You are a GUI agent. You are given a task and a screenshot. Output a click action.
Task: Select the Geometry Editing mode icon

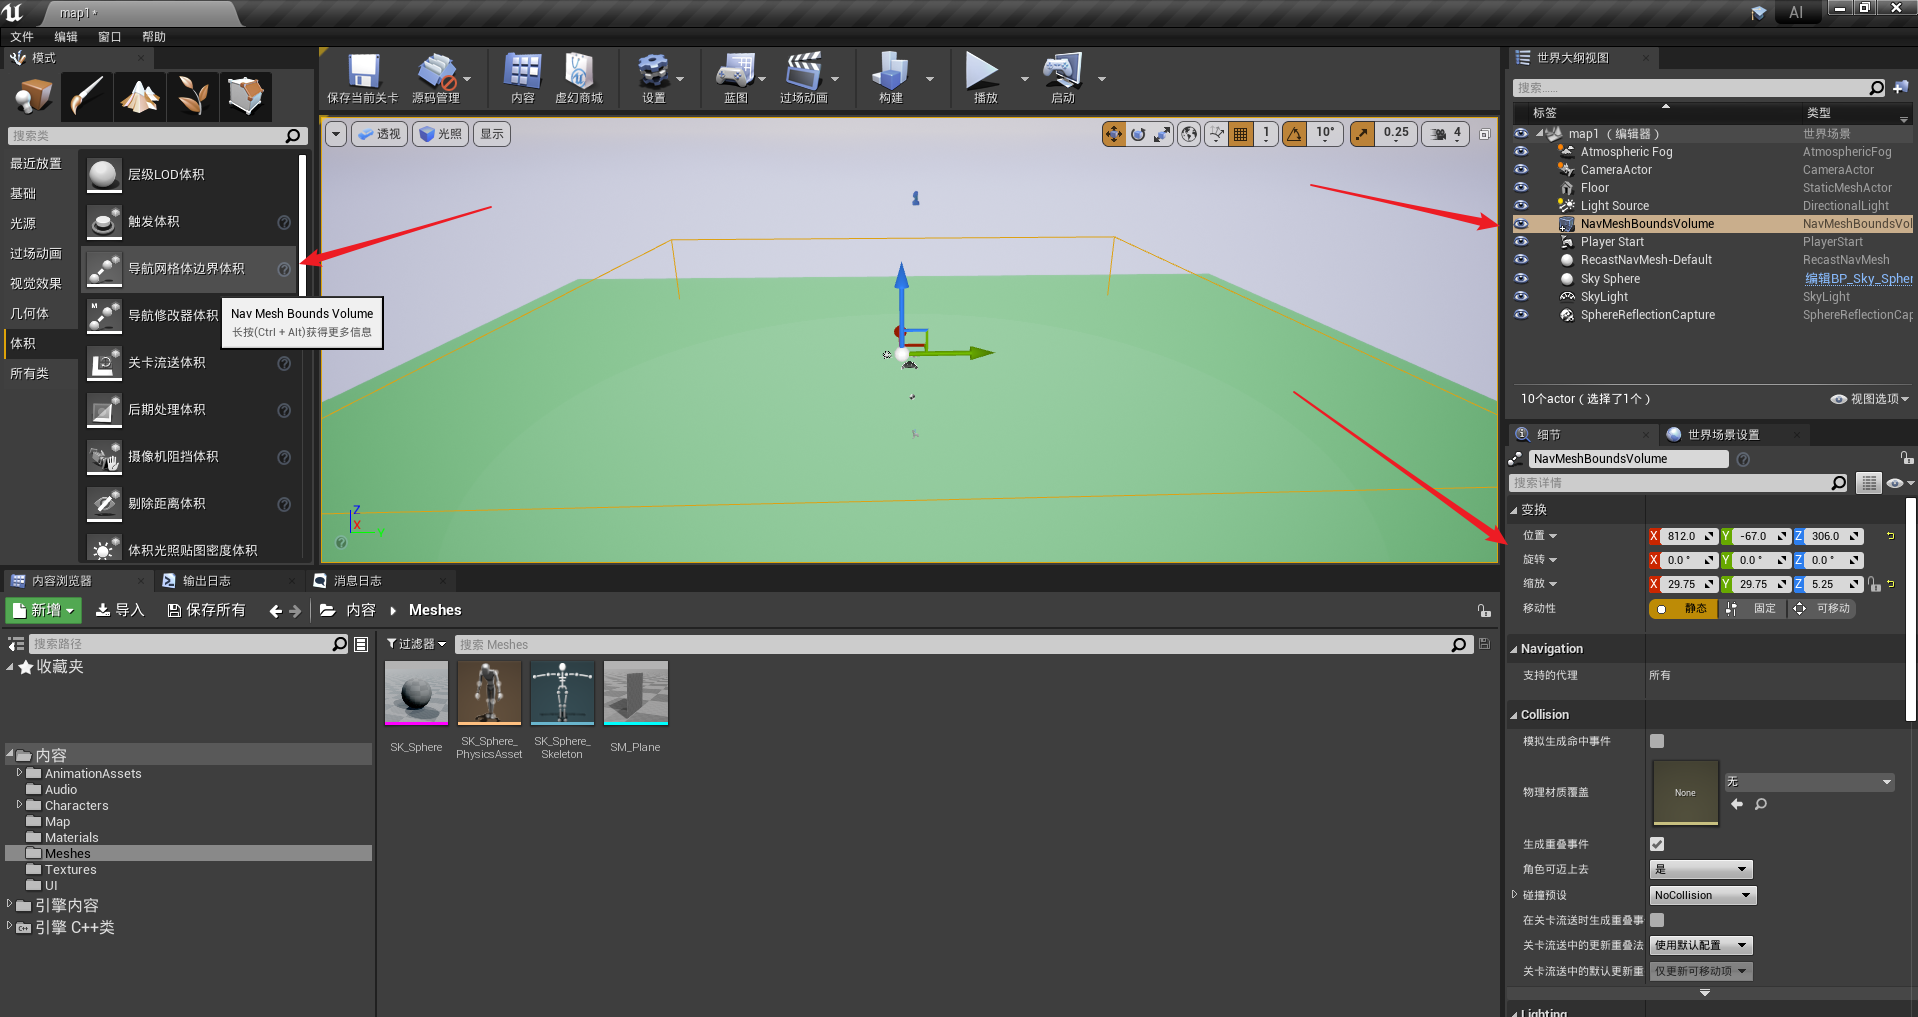[246, 97]
